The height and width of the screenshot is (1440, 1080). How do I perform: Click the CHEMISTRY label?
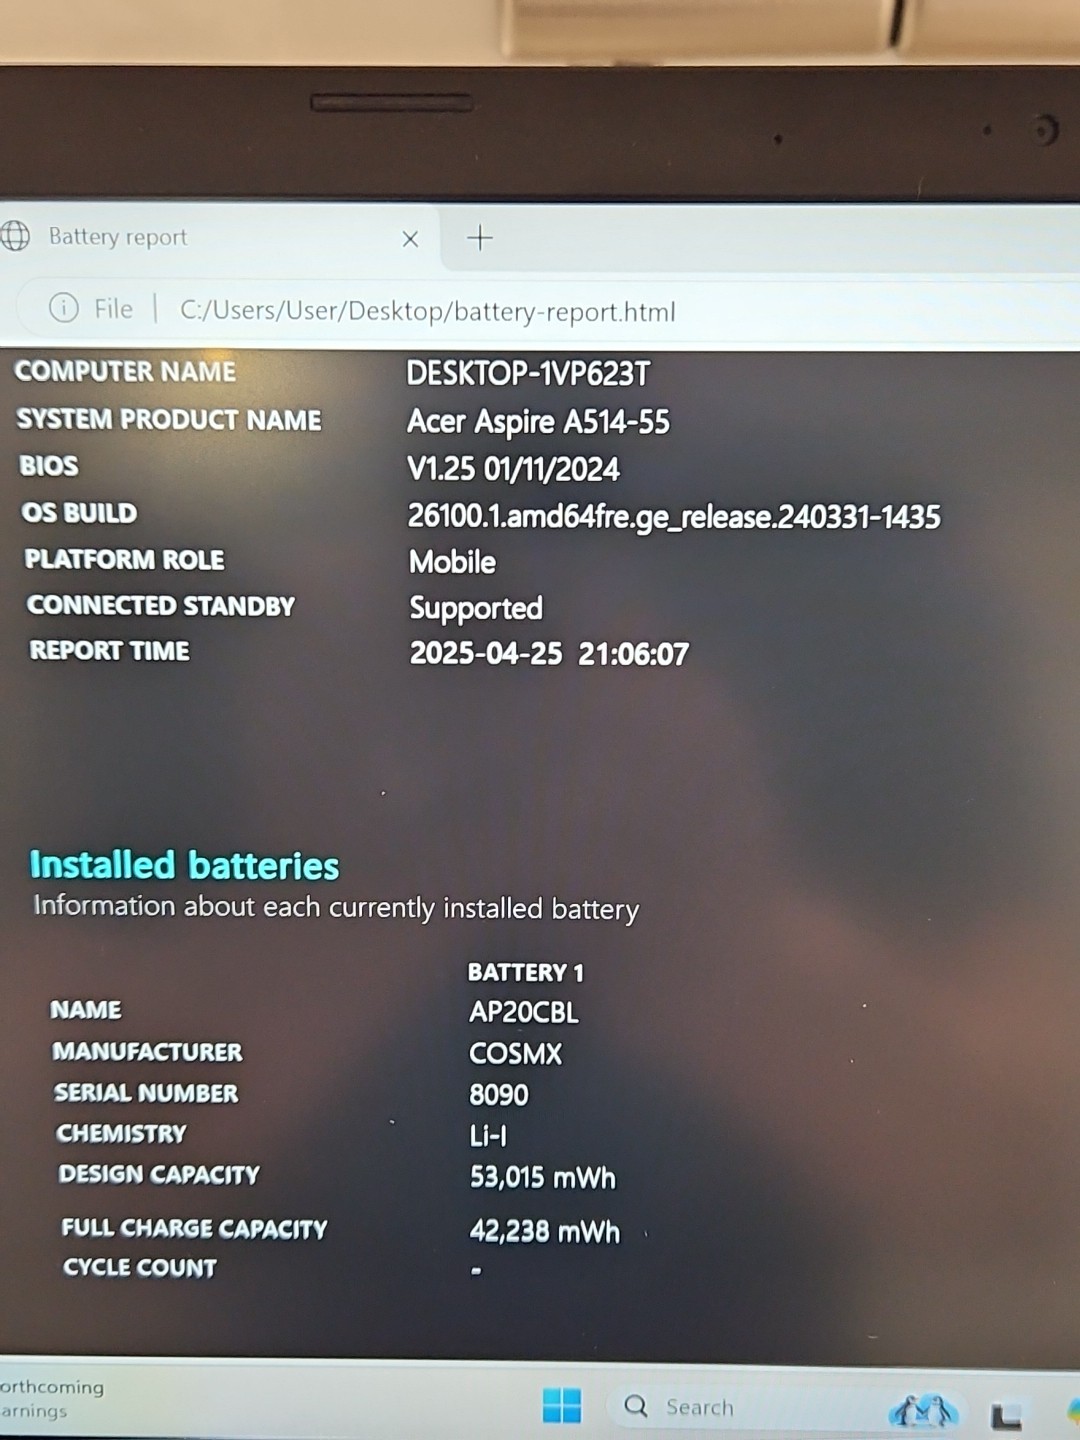(x=121, y=1133)
